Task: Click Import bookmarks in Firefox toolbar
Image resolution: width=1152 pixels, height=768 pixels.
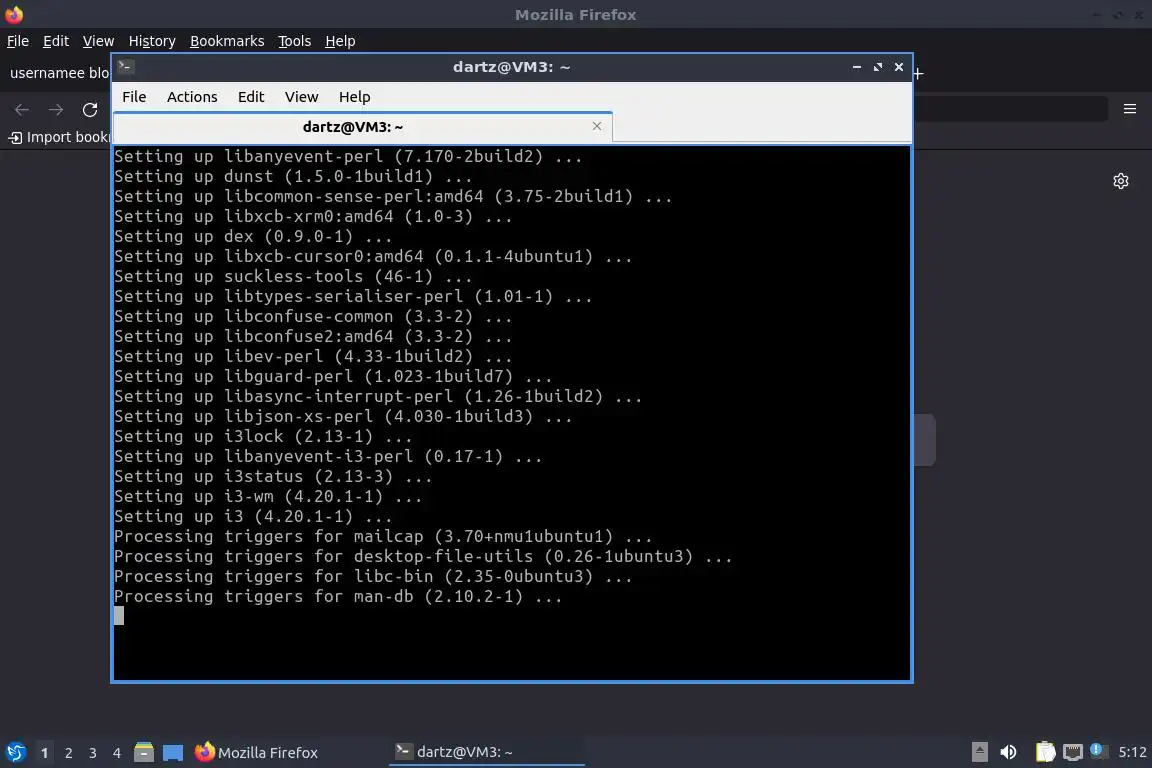Action: 59,137
